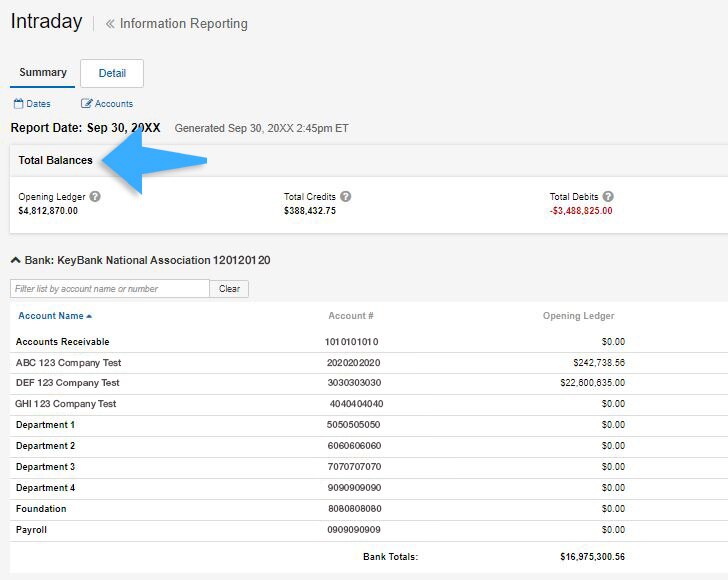The width and height of the screenshot is (728, 580).
Task: Select the Payroll account row
Action: (31, 530)
